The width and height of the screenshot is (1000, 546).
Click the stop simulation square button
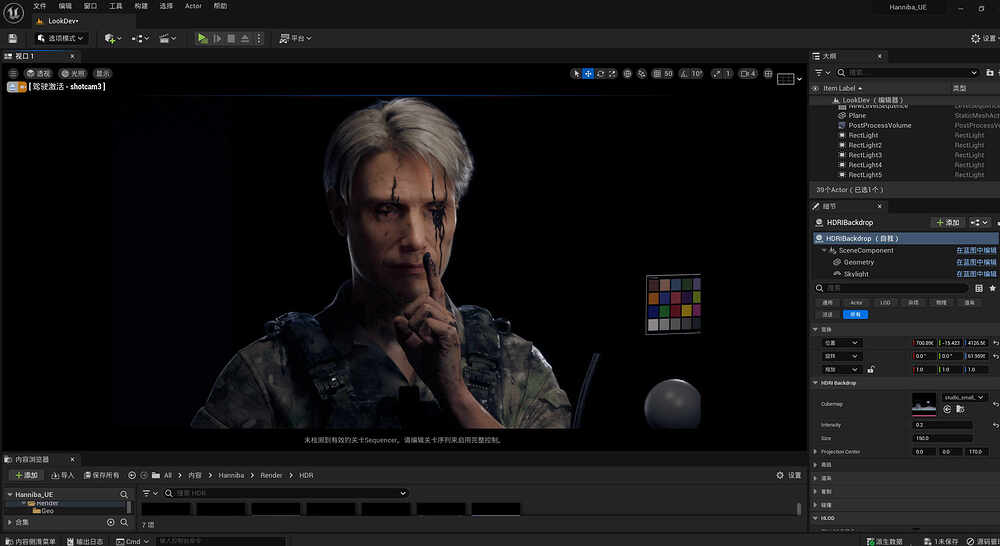point(231,38)
